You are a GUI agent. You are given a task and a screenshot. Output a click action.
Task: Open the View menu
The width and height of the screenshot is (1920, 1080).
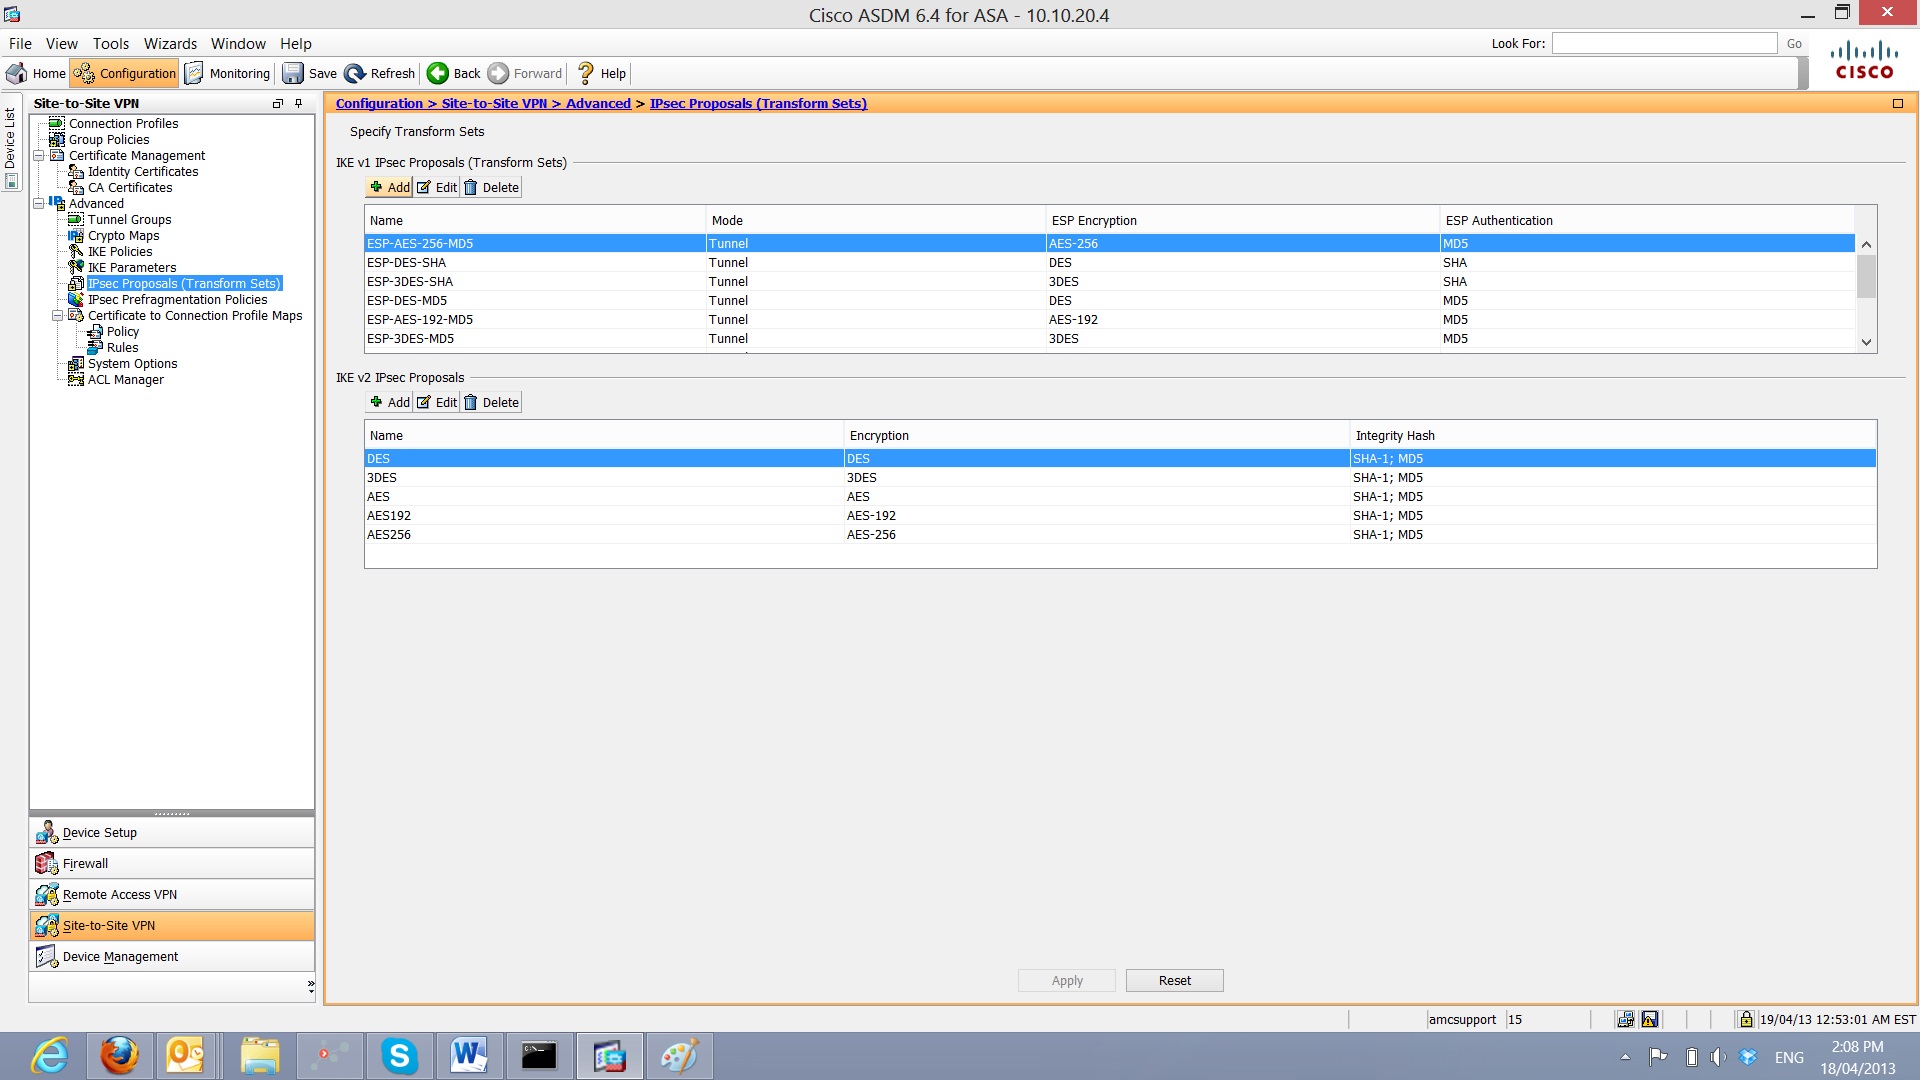pos(61,43)
